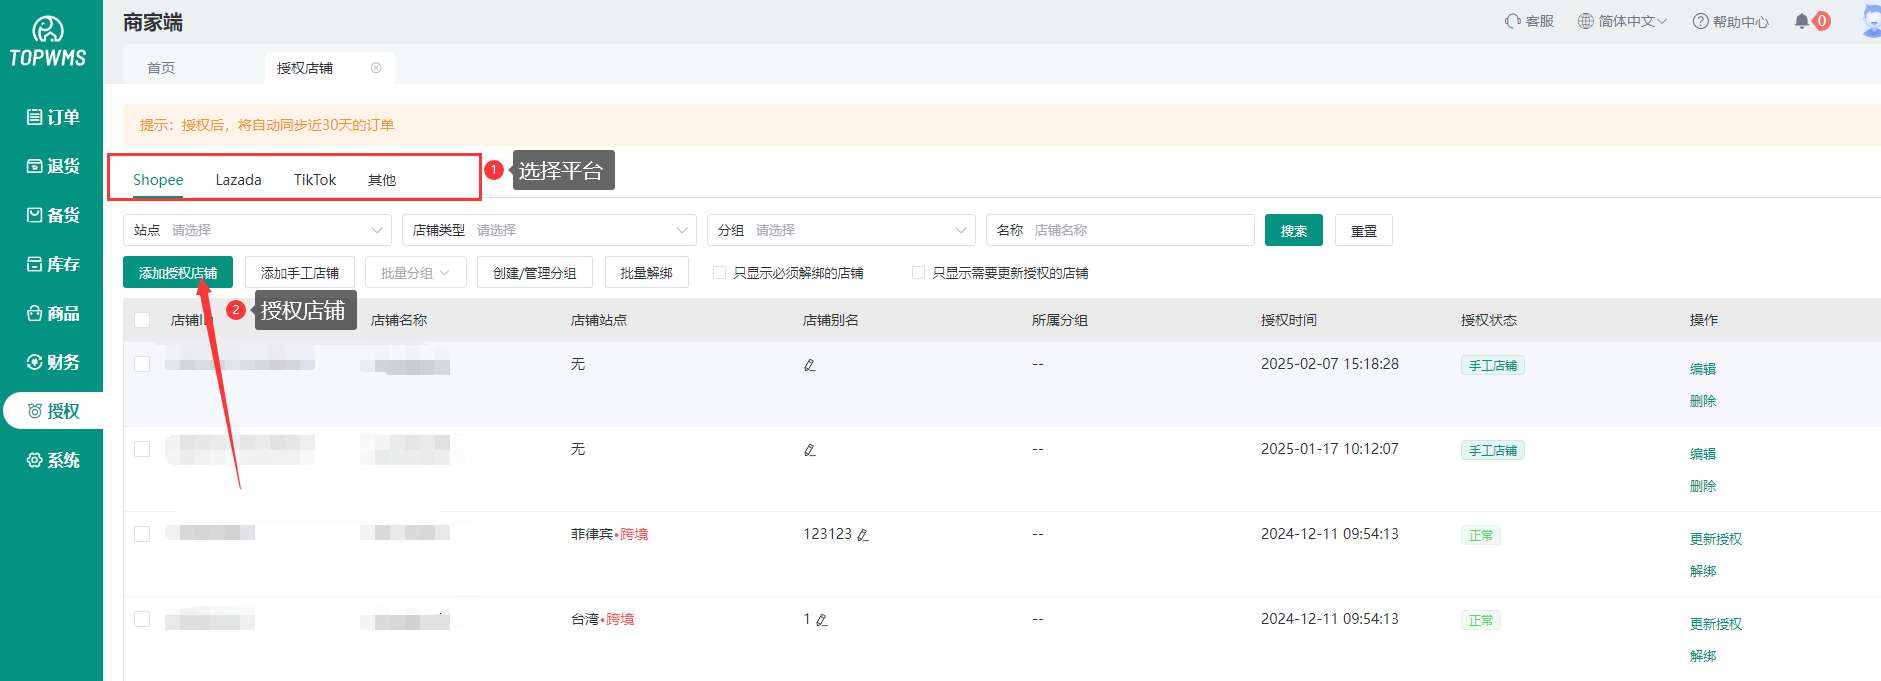1881x681 pixels.
Task: Enable 只显示必须解绑的店铺 checkbox
Action: point(719,273)
